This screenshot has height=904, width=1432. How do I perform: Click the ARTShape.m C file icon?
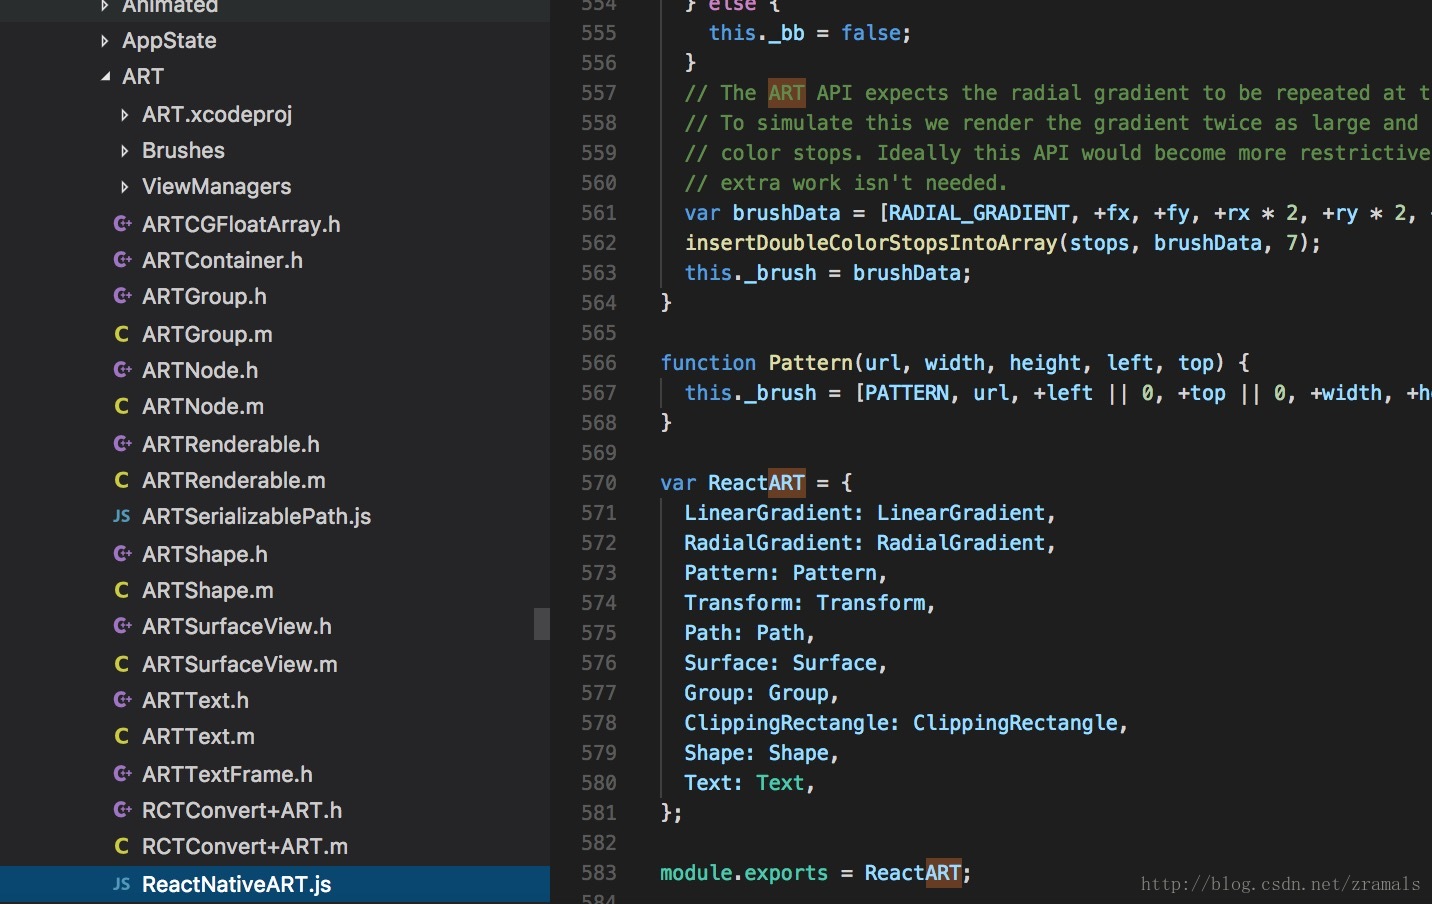(122, 590)
